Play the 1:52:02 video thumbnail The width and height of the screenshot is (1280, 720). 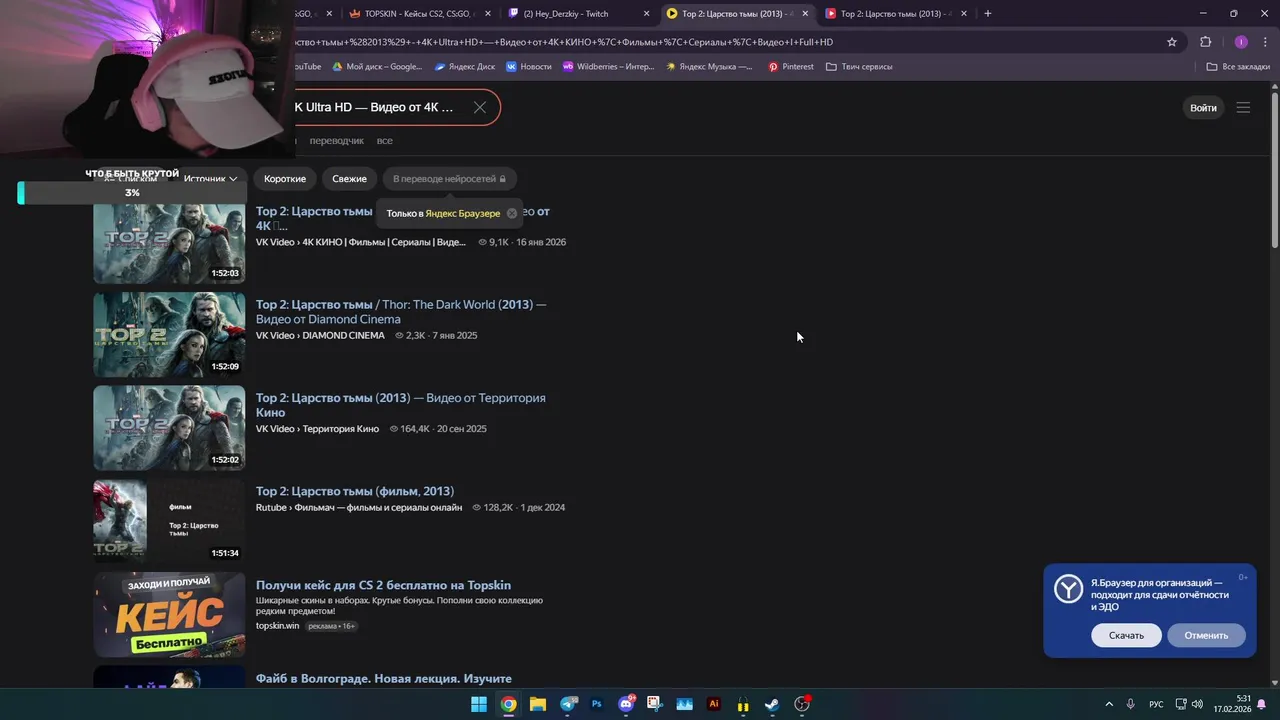tap(169, 428)
